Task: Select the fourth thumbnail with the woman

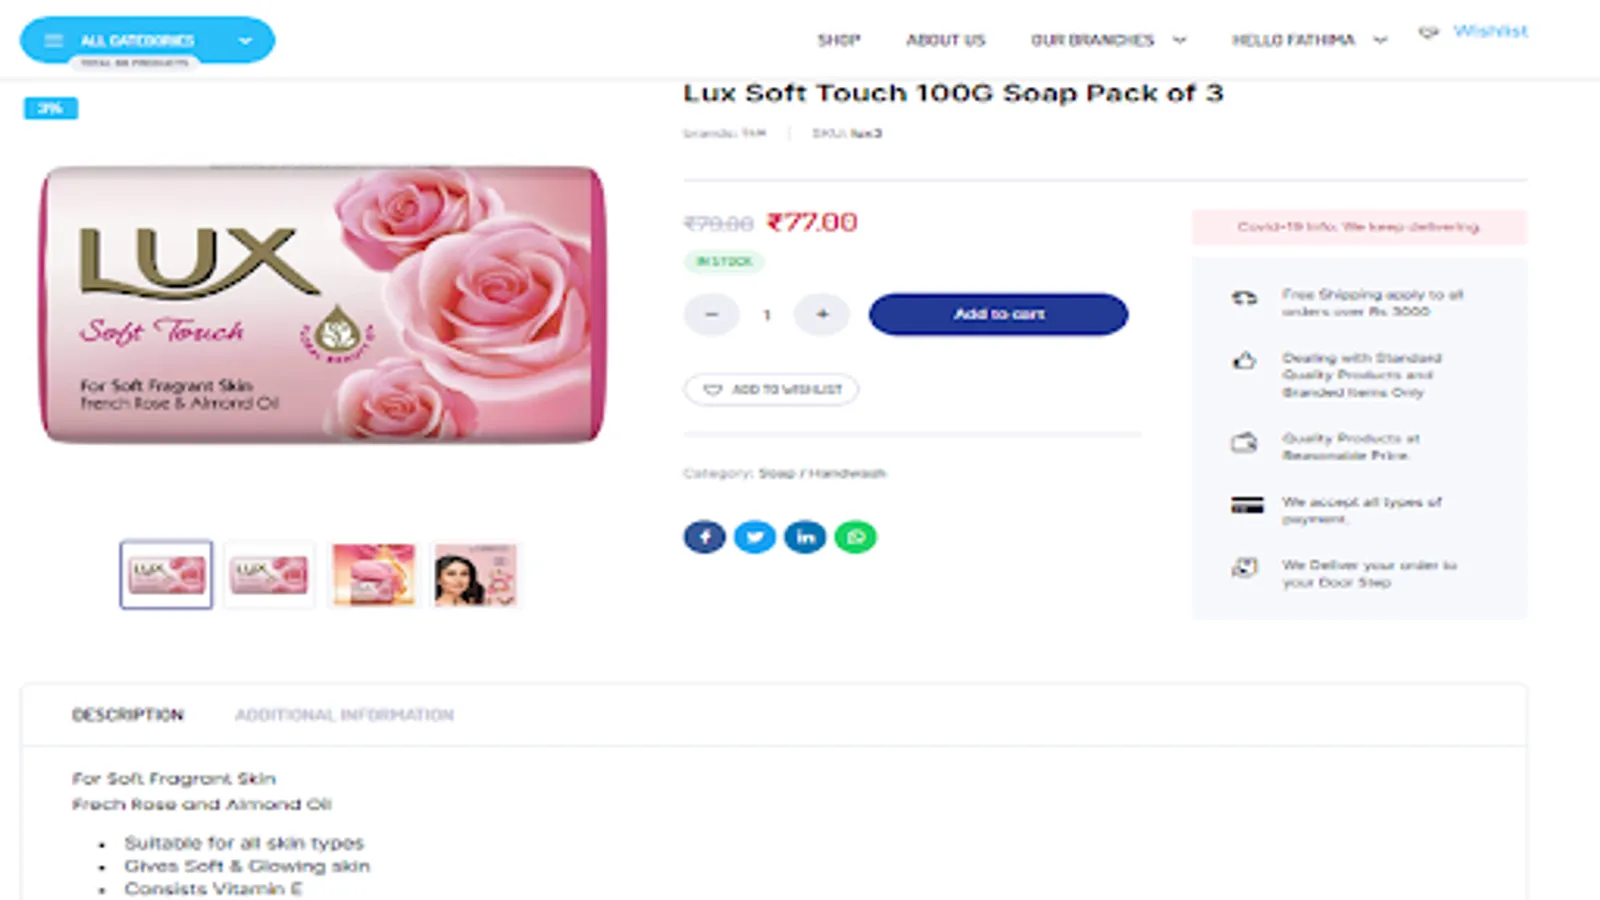Action: click(x=475, y=575)
